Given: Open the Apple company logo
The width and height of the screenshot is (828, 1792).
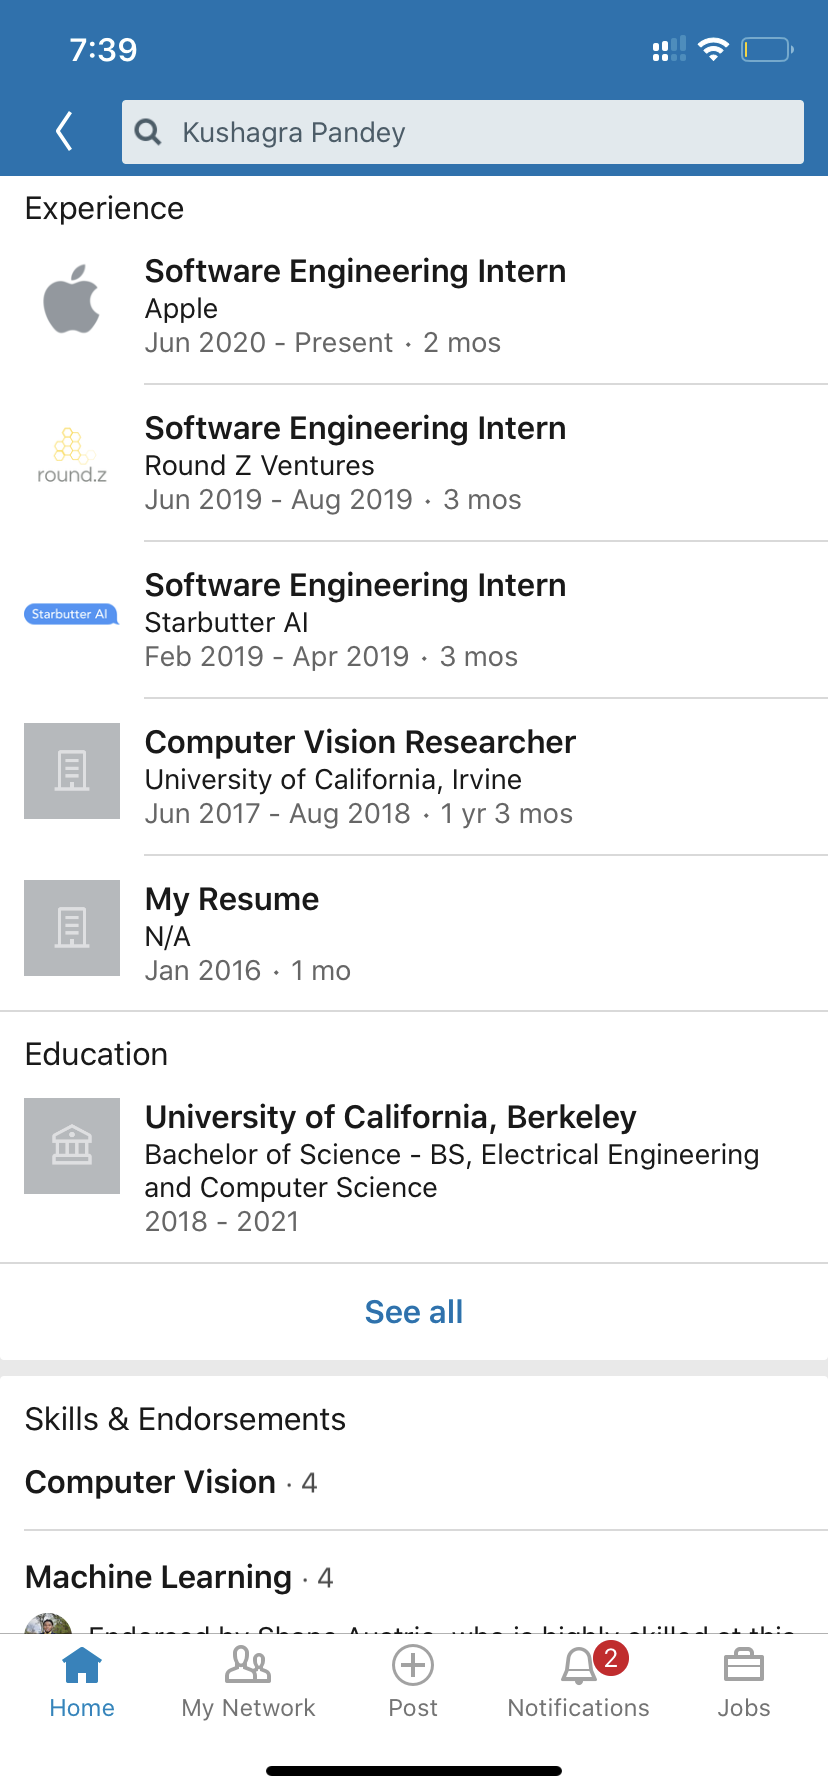Looking at the screenshot, I should [72, 299].
